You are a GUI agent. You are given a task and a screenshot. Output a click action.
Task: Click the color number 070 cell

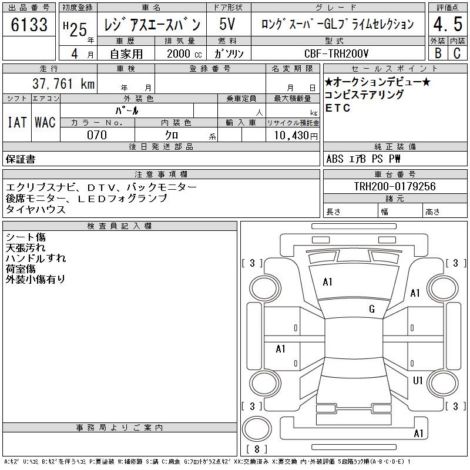pyautogui.click(x=97, y=135)
